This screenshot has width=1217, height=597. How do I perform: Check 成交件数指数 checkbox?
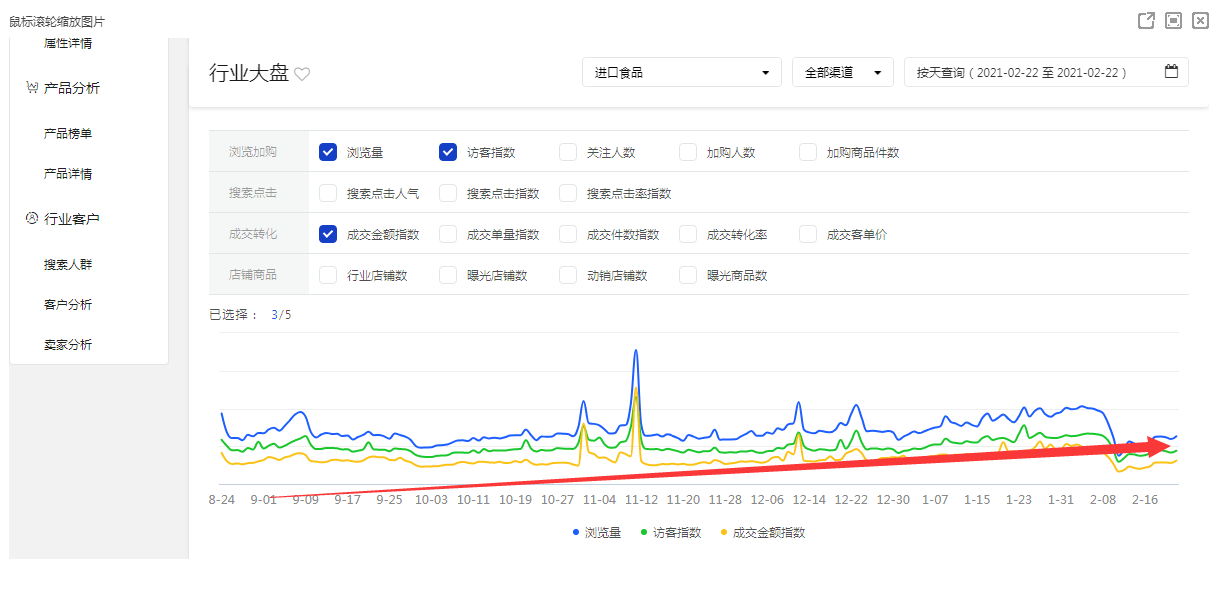[x=568, y=234]
